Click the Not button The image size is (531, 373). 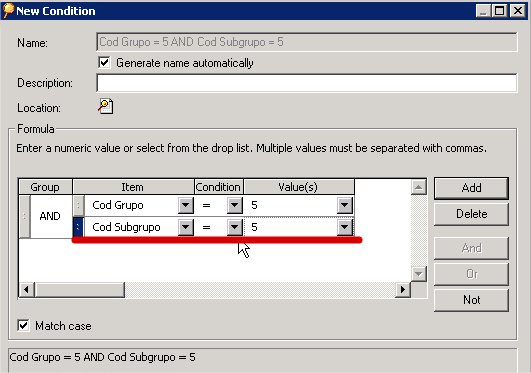(x=471, y=300)
